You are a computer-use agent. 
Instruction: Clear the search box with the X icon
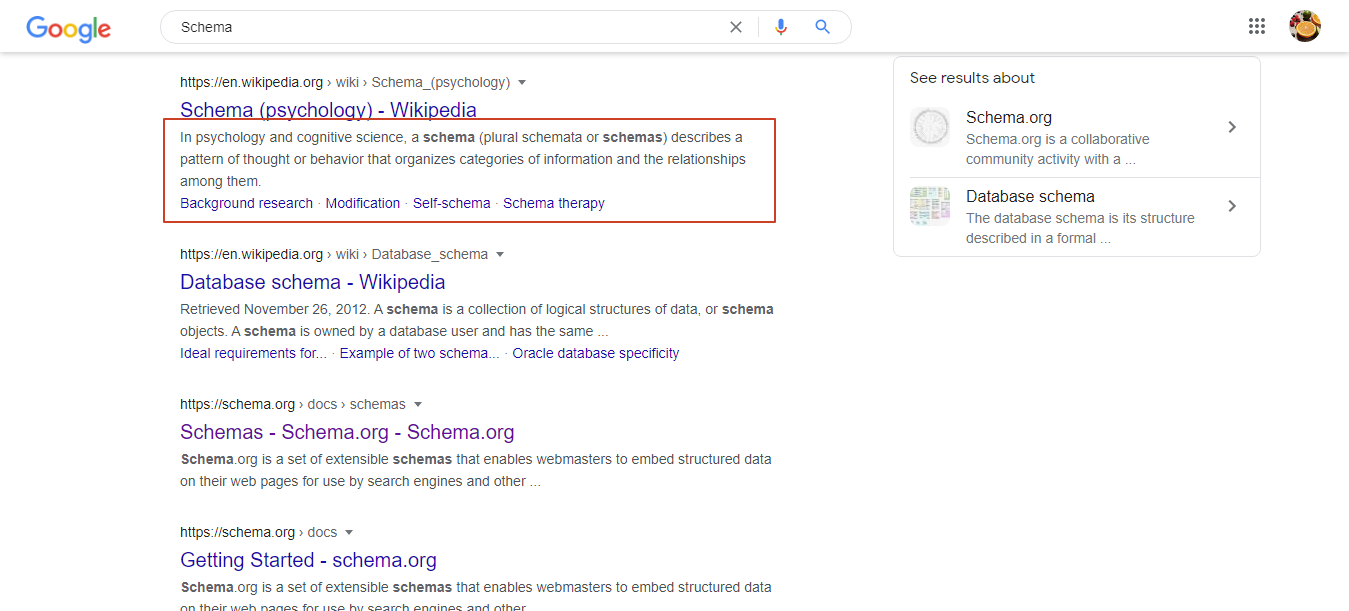(x=736, y=27)
